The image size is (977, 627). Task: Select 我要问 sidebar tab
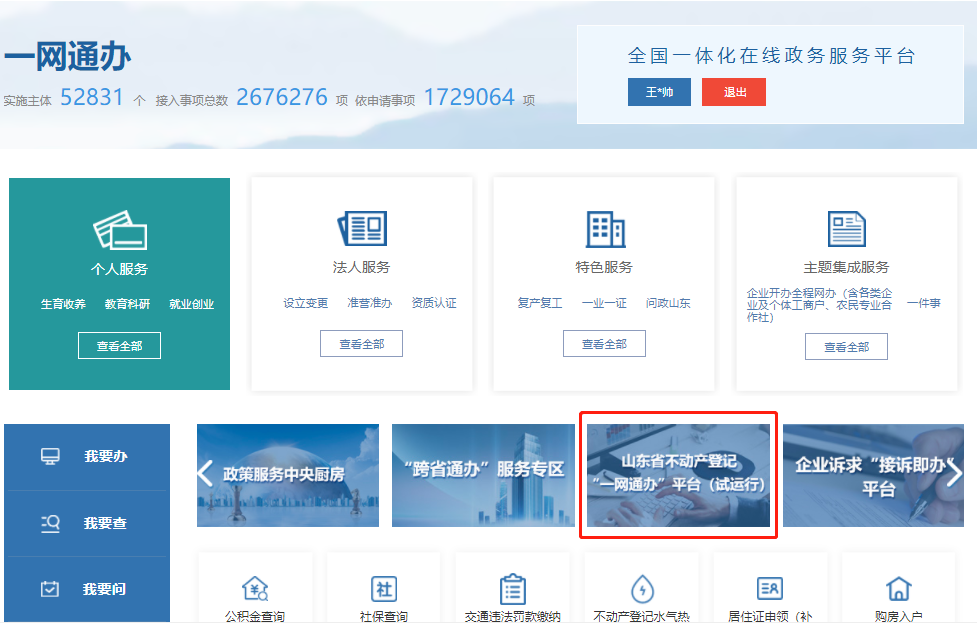point(87,589)
